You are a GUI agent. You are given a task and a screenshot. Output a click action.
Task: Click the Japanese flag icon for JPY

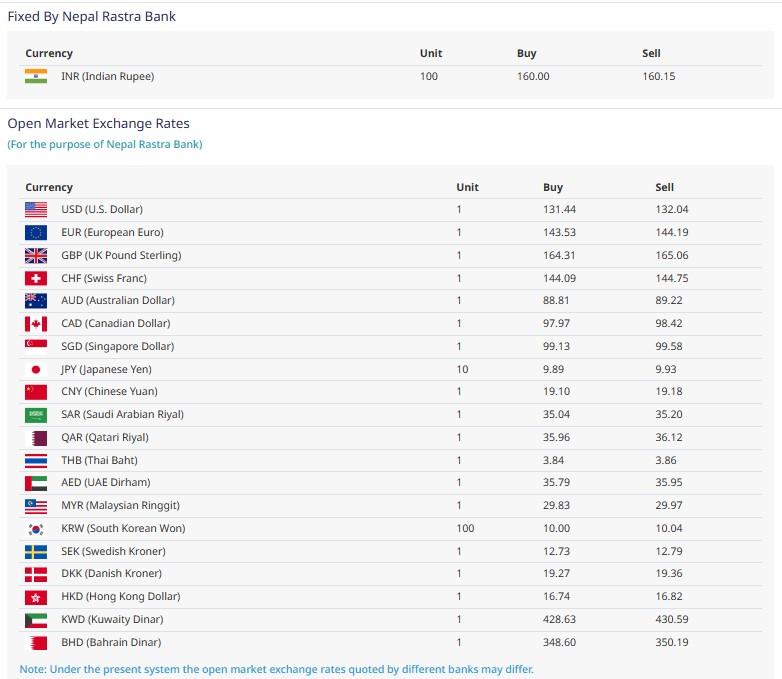[36, 369]
